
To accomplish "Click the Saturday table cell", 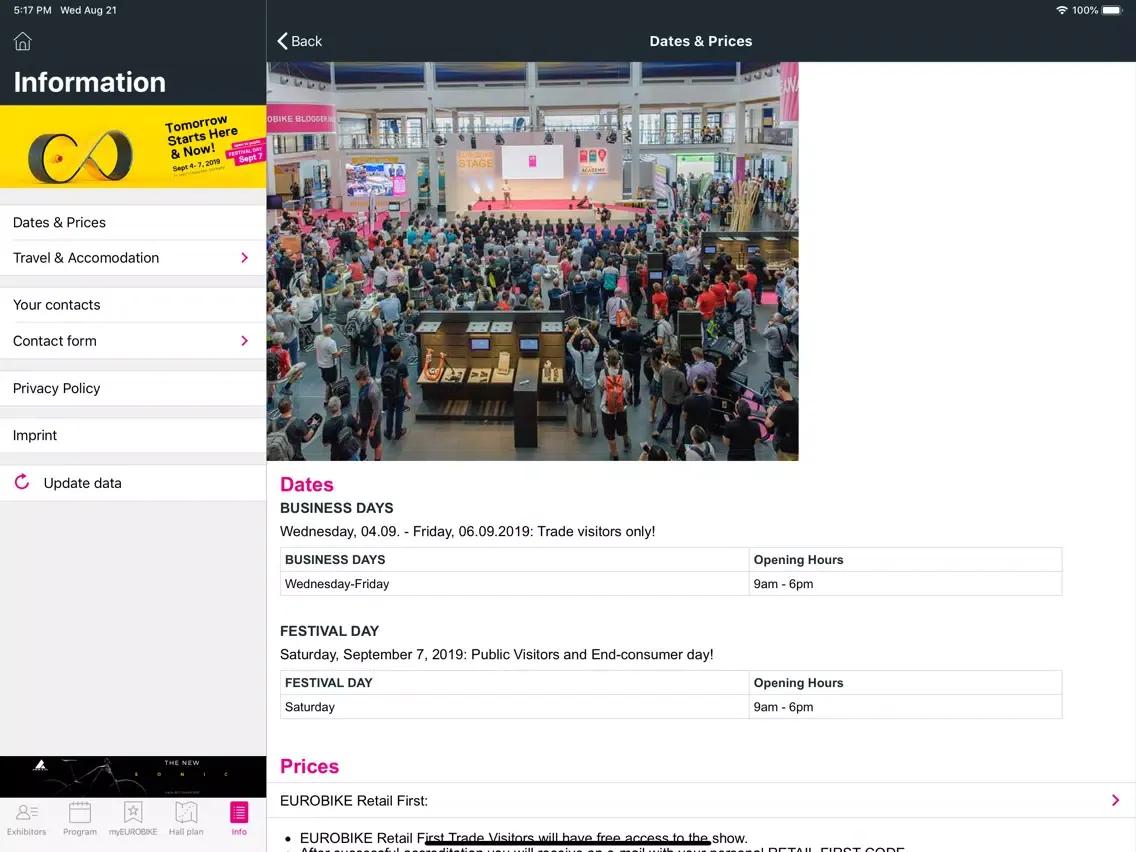I will [x=514, y=707].
